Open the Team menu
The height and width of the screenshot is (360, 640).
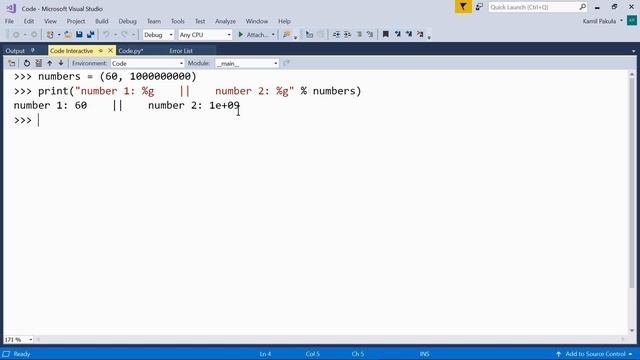[x=154, y=21]
